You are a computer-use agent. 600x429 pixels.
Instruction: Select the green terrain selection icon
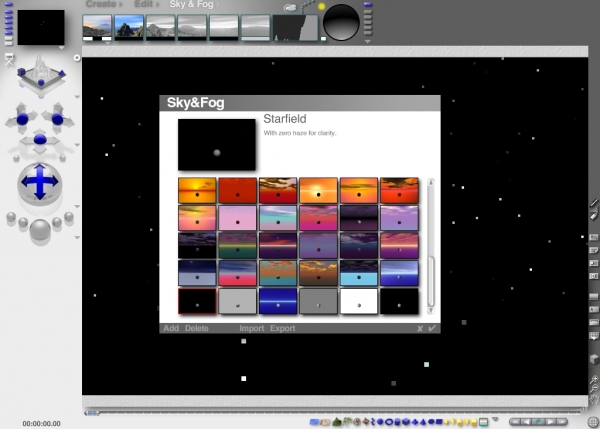point(337,422)
